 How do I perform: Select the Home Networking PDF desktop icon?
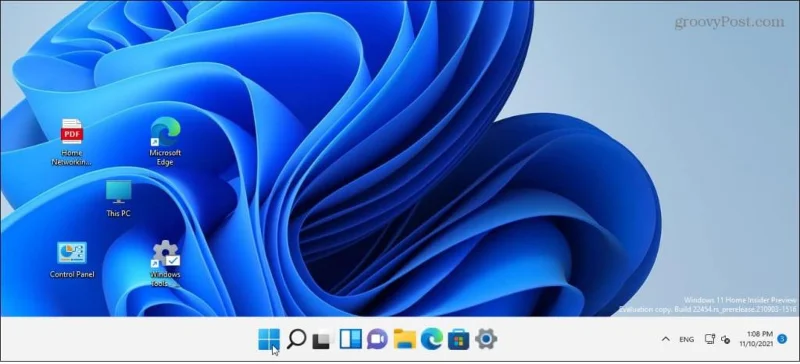pos(71,142)
